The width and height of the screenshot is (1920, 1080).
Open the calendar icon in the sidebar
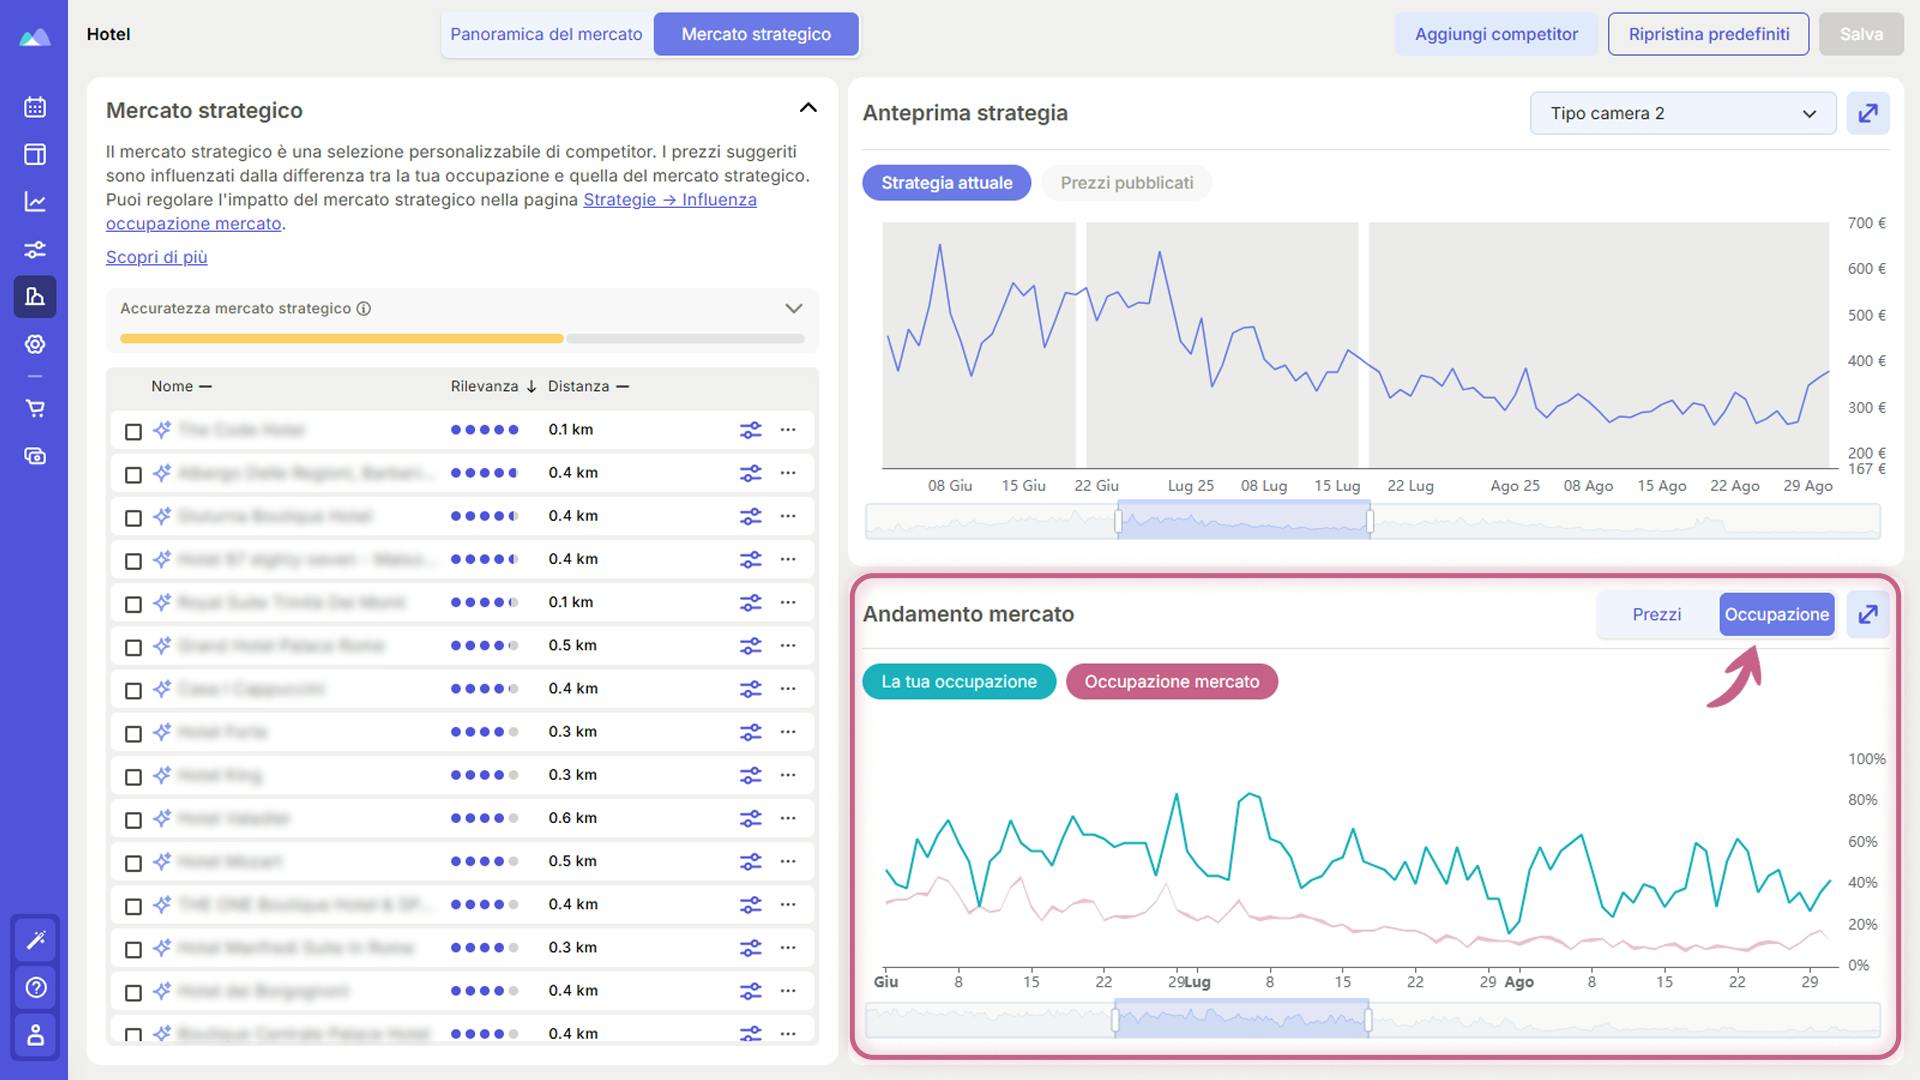click(x=35, y=107)
